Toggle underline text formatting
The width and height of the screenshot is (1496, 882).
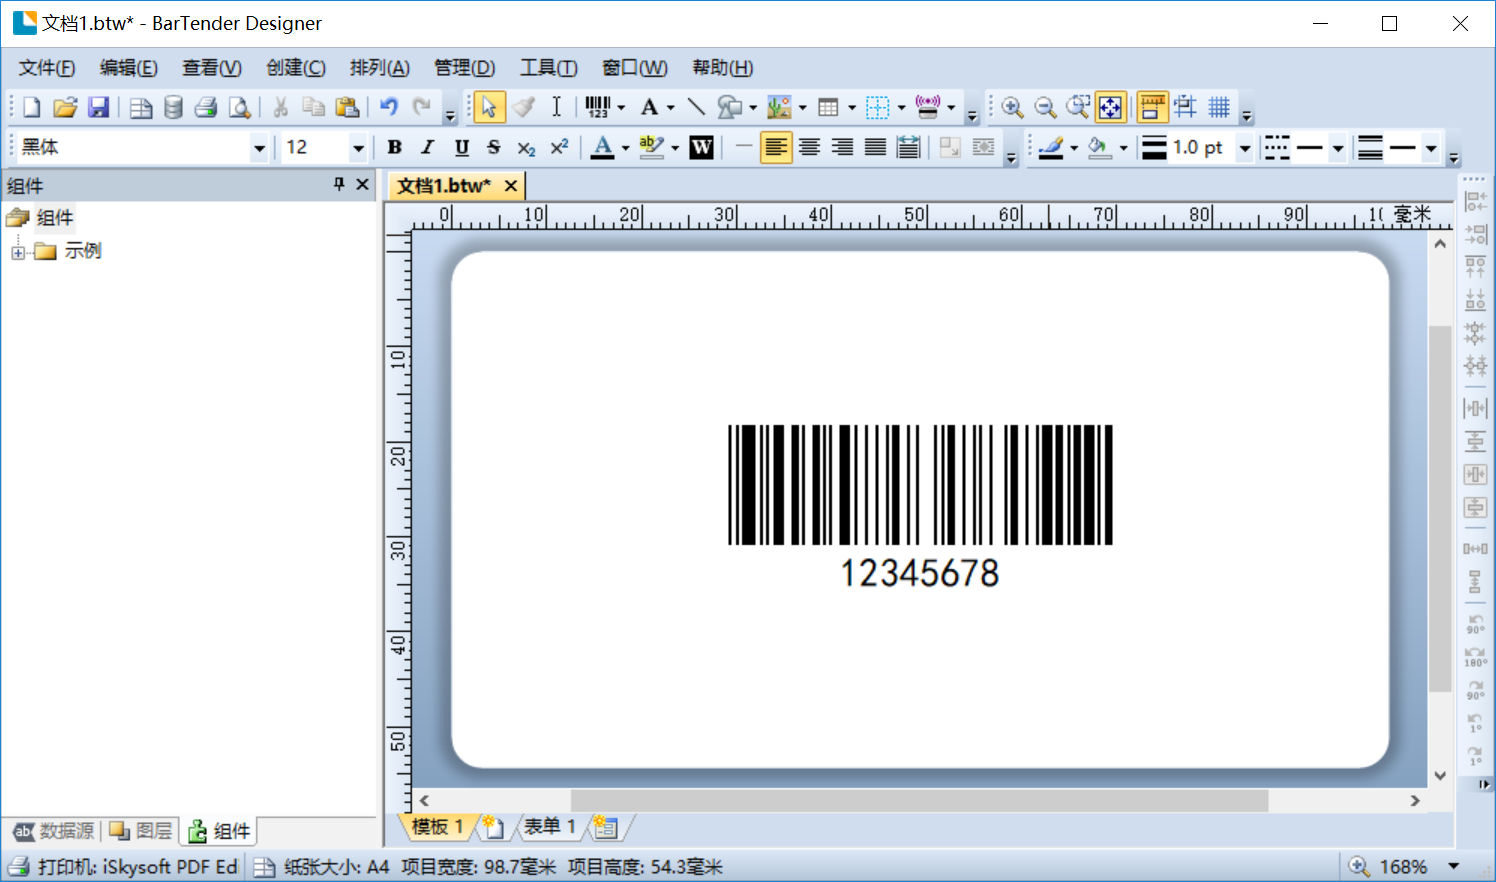461,148
